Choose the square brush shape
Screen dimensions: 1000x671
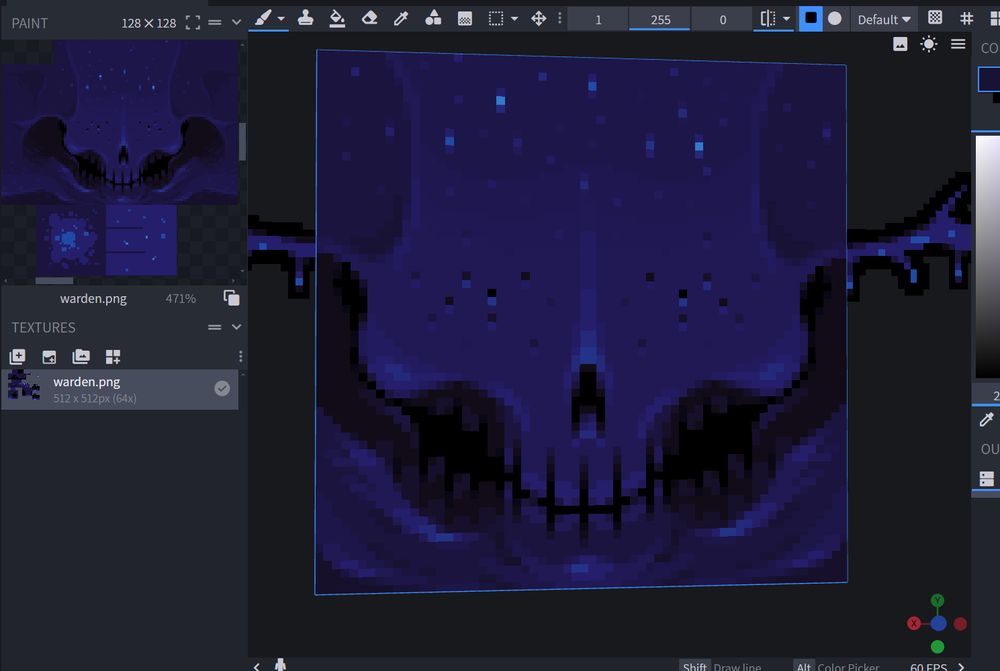click(x=810, y=18)
